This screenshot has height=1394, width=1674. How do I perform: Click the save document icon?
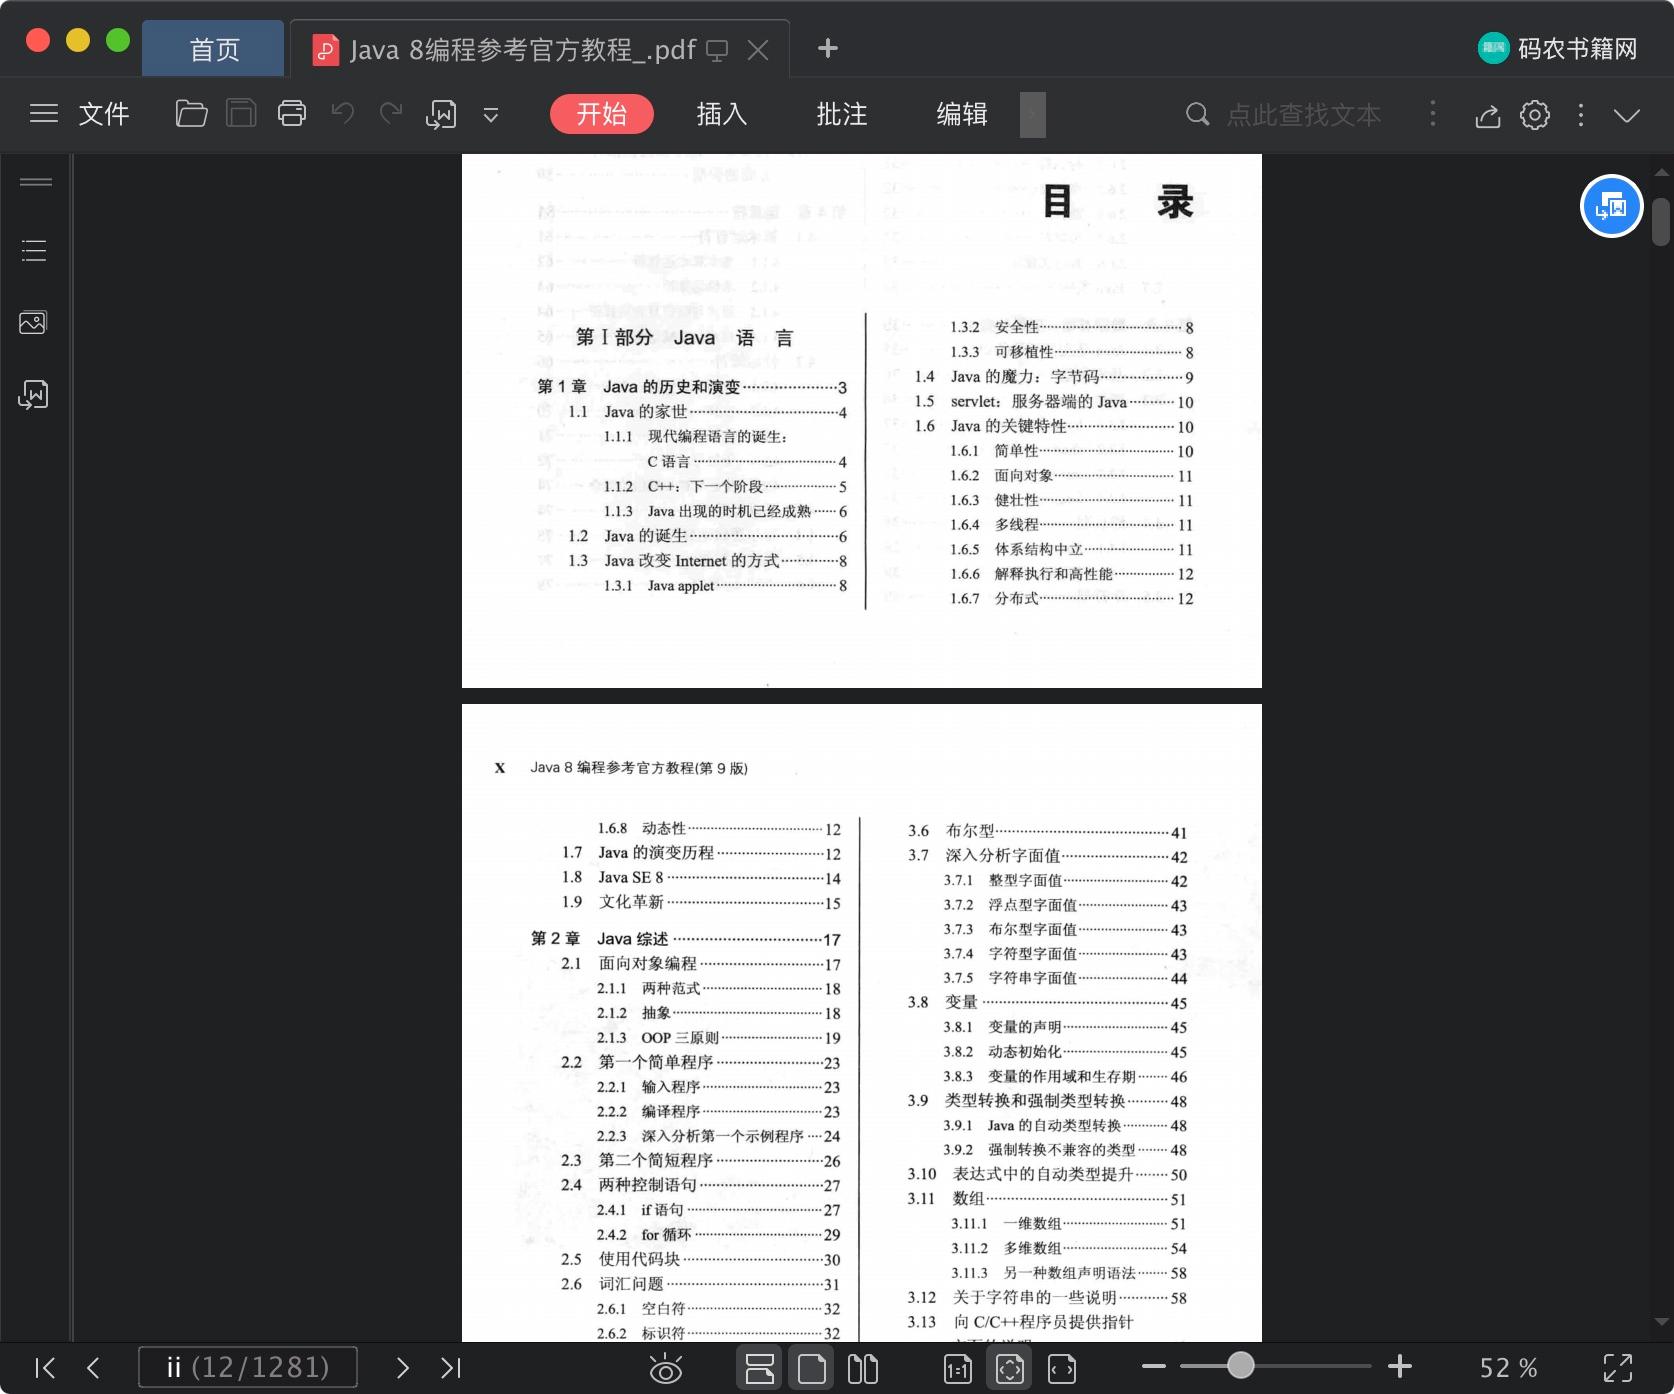click(241, 114)
